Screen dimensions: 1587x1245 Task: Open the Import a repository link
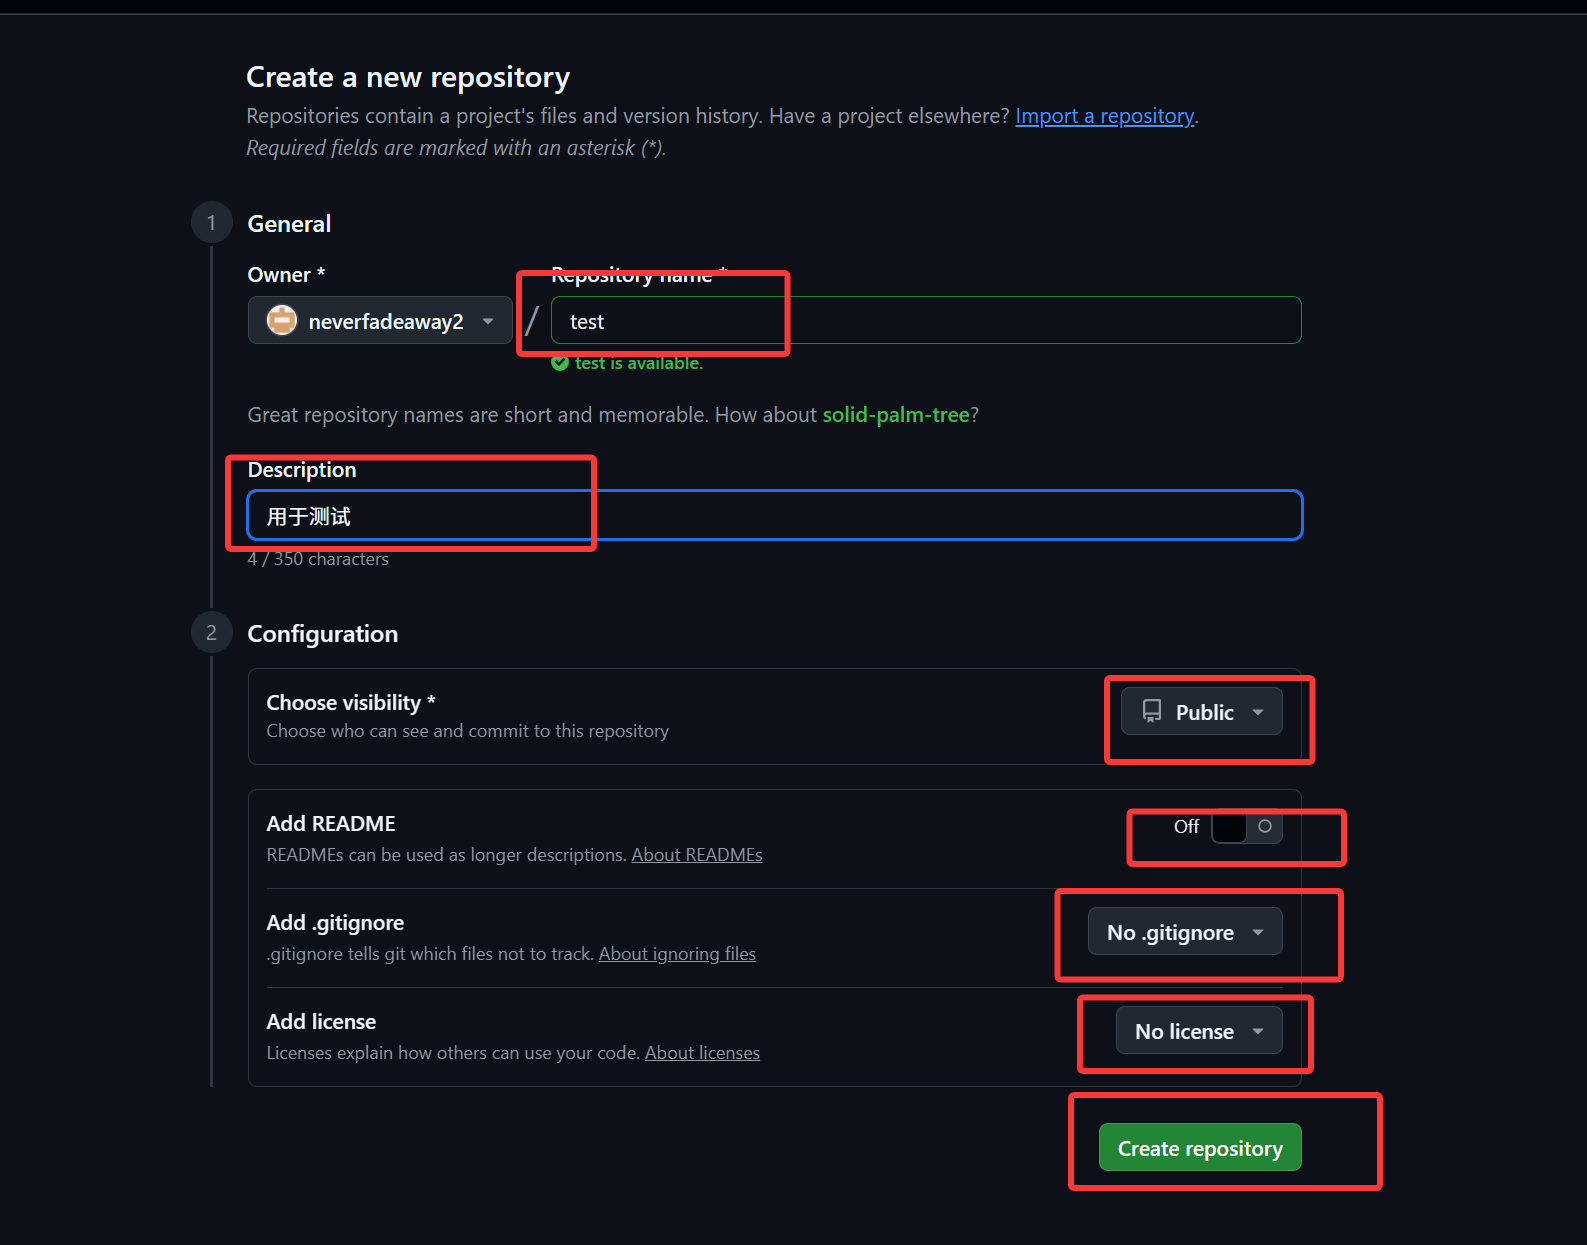(1104, 116)
